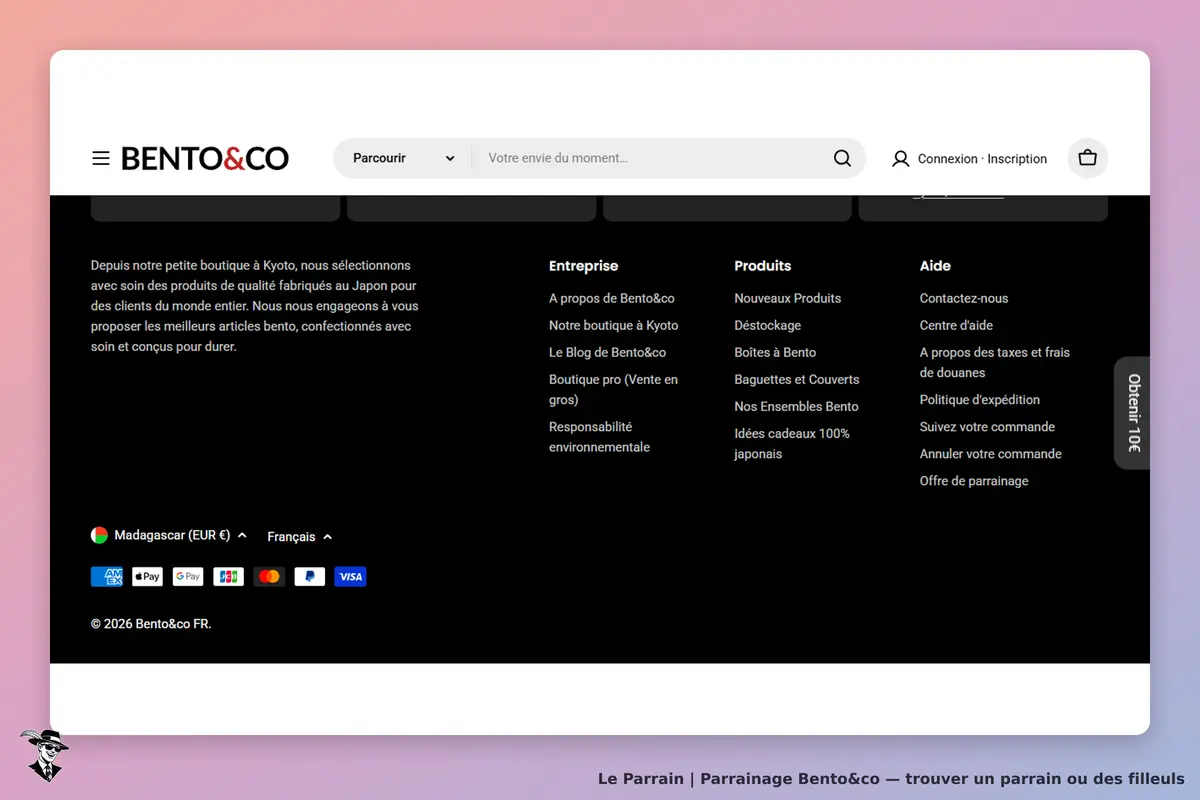This screenshot has height=800, width=1200.
Task: Open 'Déstockage' link
Action: click(x=767, y=325)
